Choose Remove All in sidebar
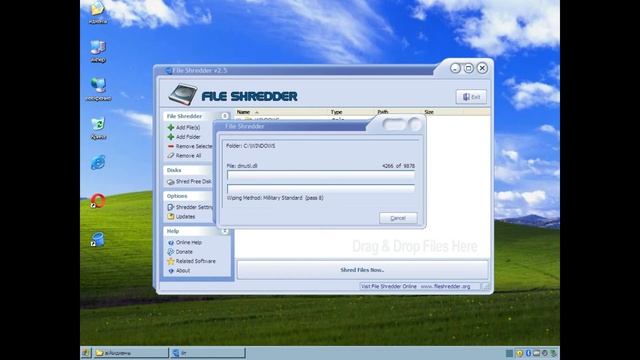The height and width of the screenshot is (360, 640). (x=188, y=156)
